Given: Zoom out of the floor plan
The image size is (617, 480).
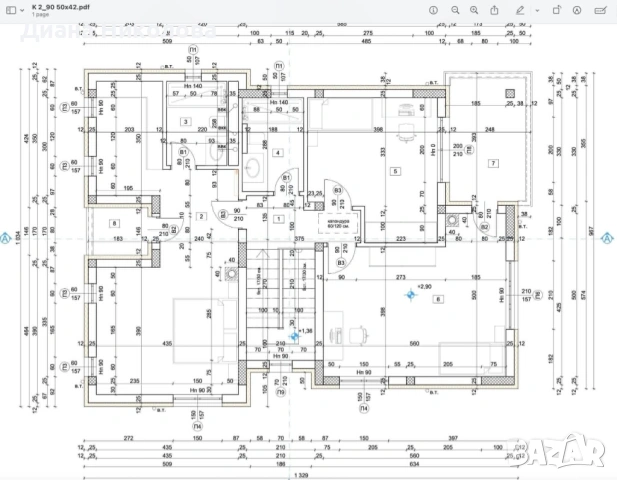Looking at the screenshot, I should click(455, 11).
